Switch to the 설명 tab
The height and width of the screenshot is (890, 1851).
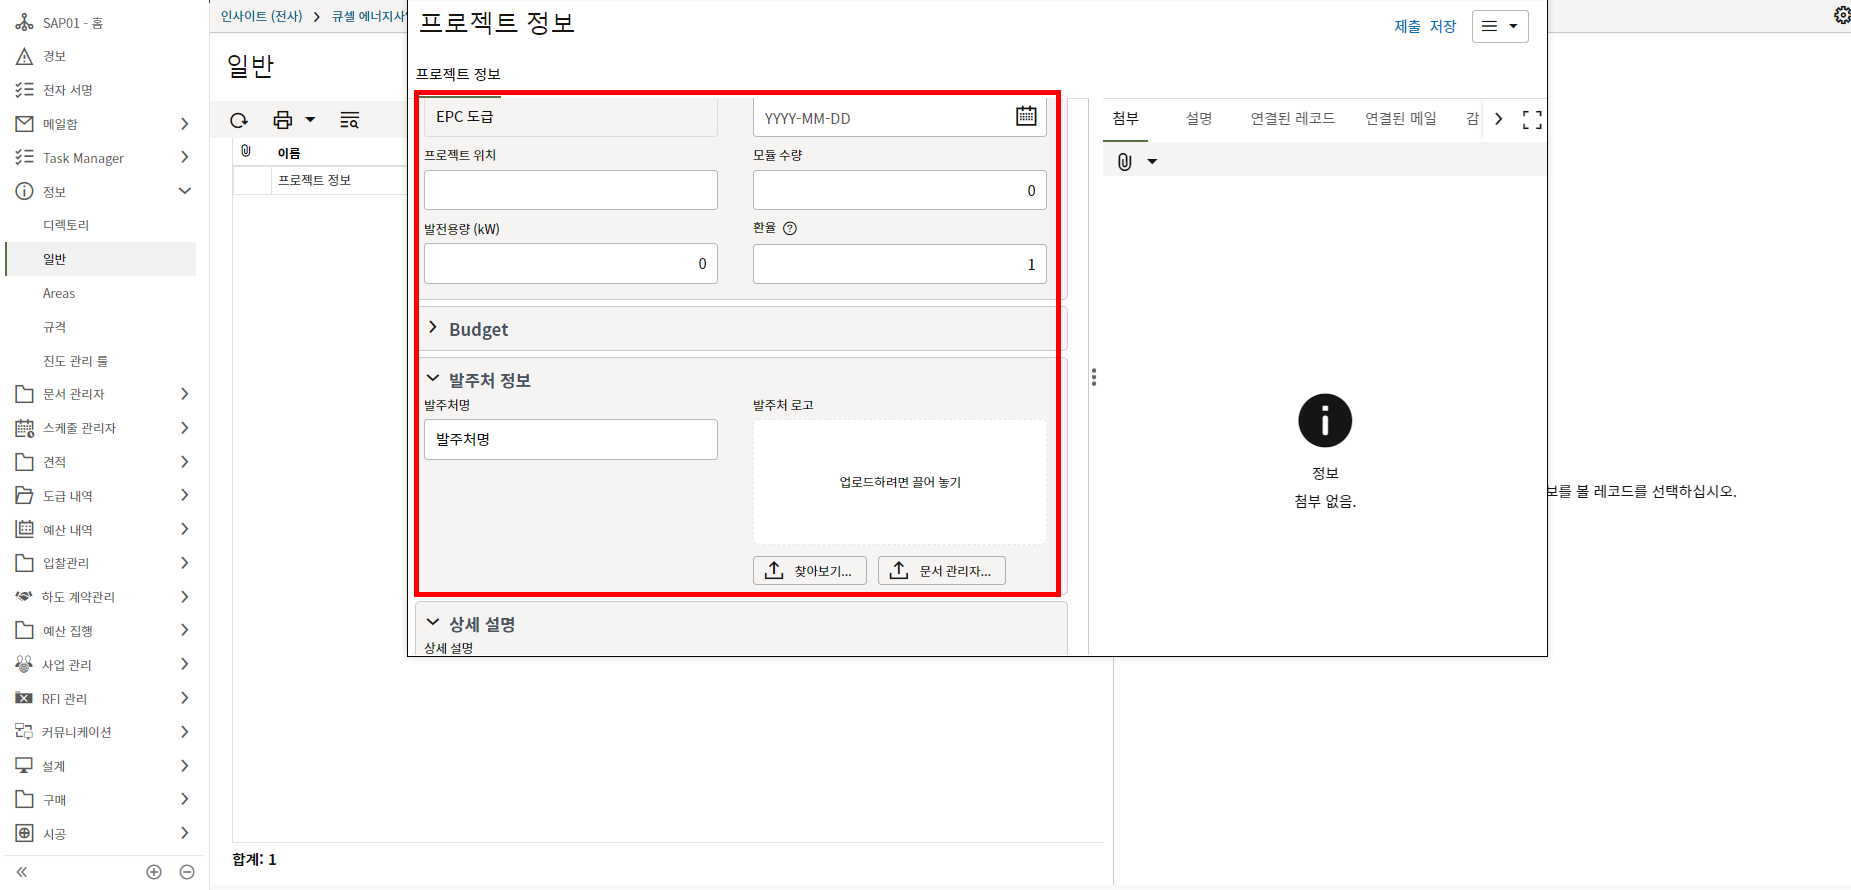pos(1198,119)
